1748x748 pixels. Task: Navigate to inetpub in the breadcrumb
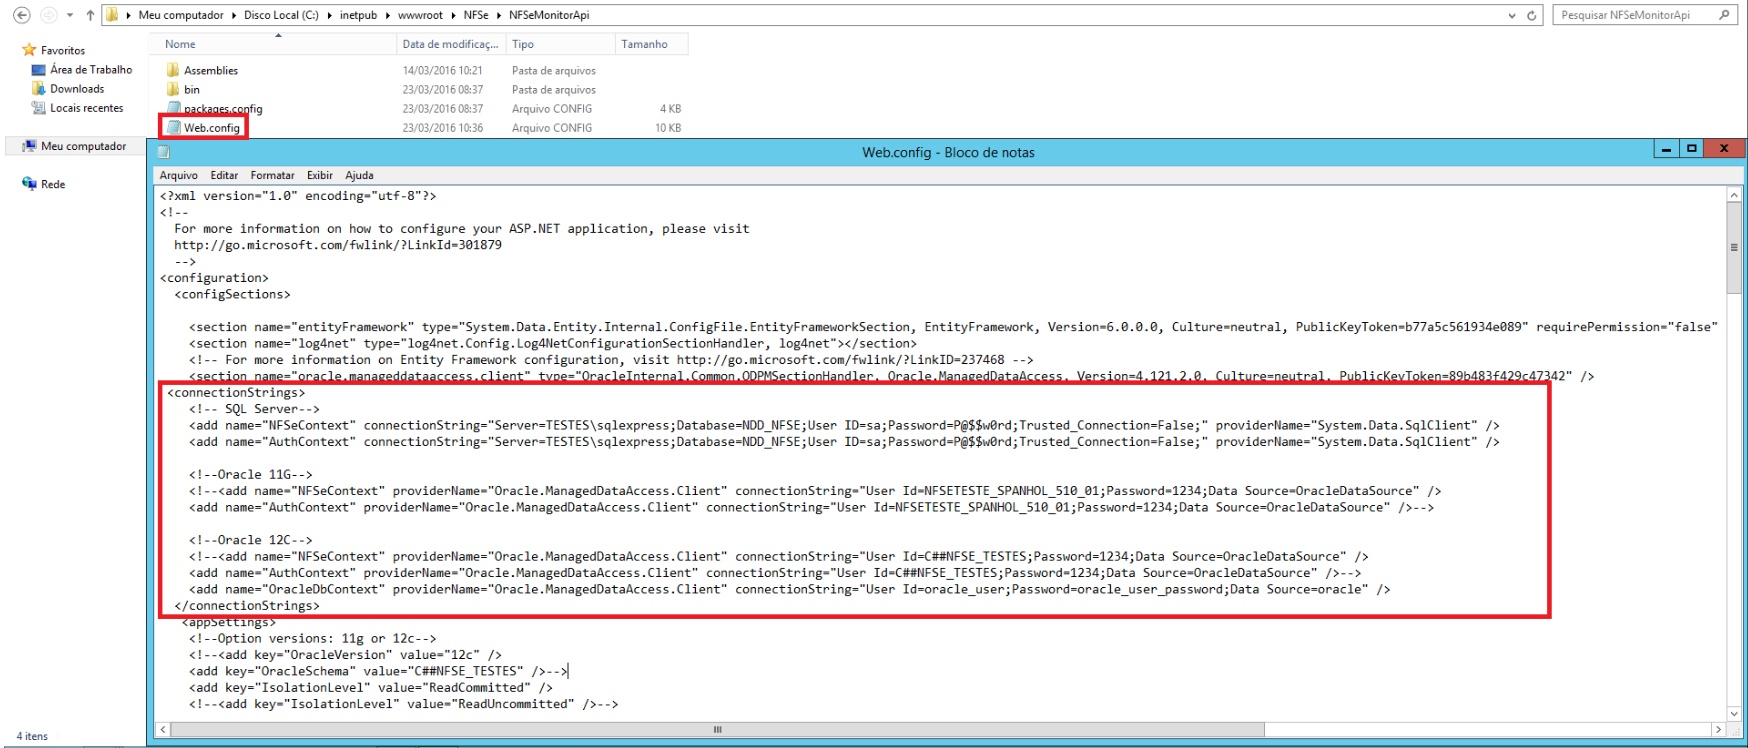click(358, 15)
